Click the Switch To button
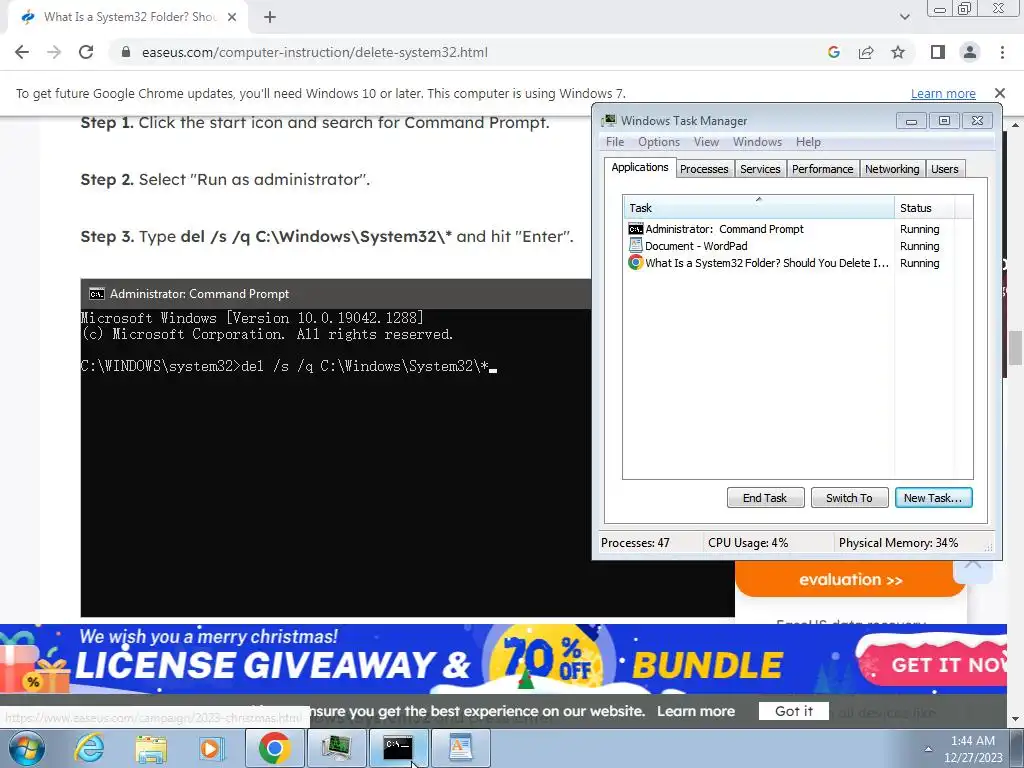 (849, 498)
